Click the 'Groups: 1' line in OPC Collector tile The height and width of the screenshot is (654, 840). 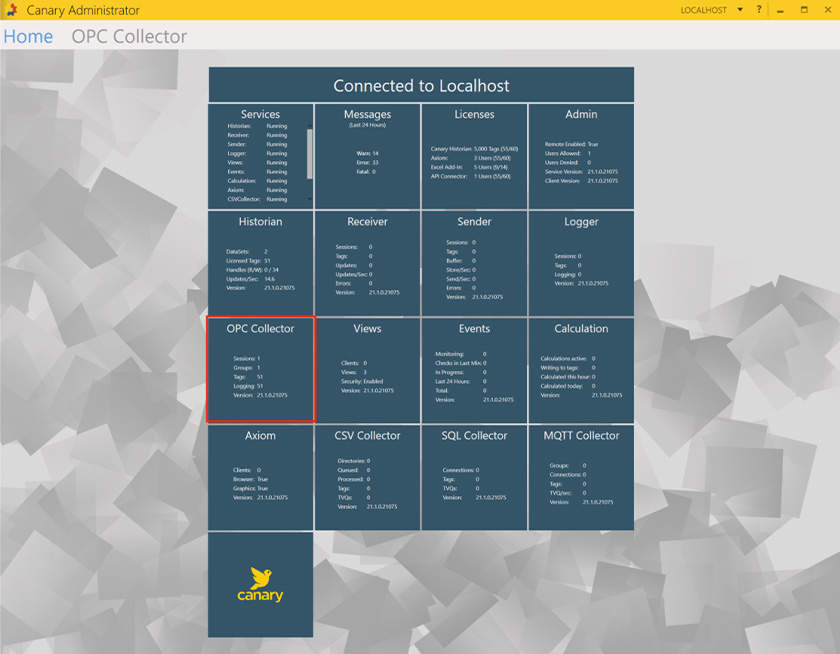point(247,367)
